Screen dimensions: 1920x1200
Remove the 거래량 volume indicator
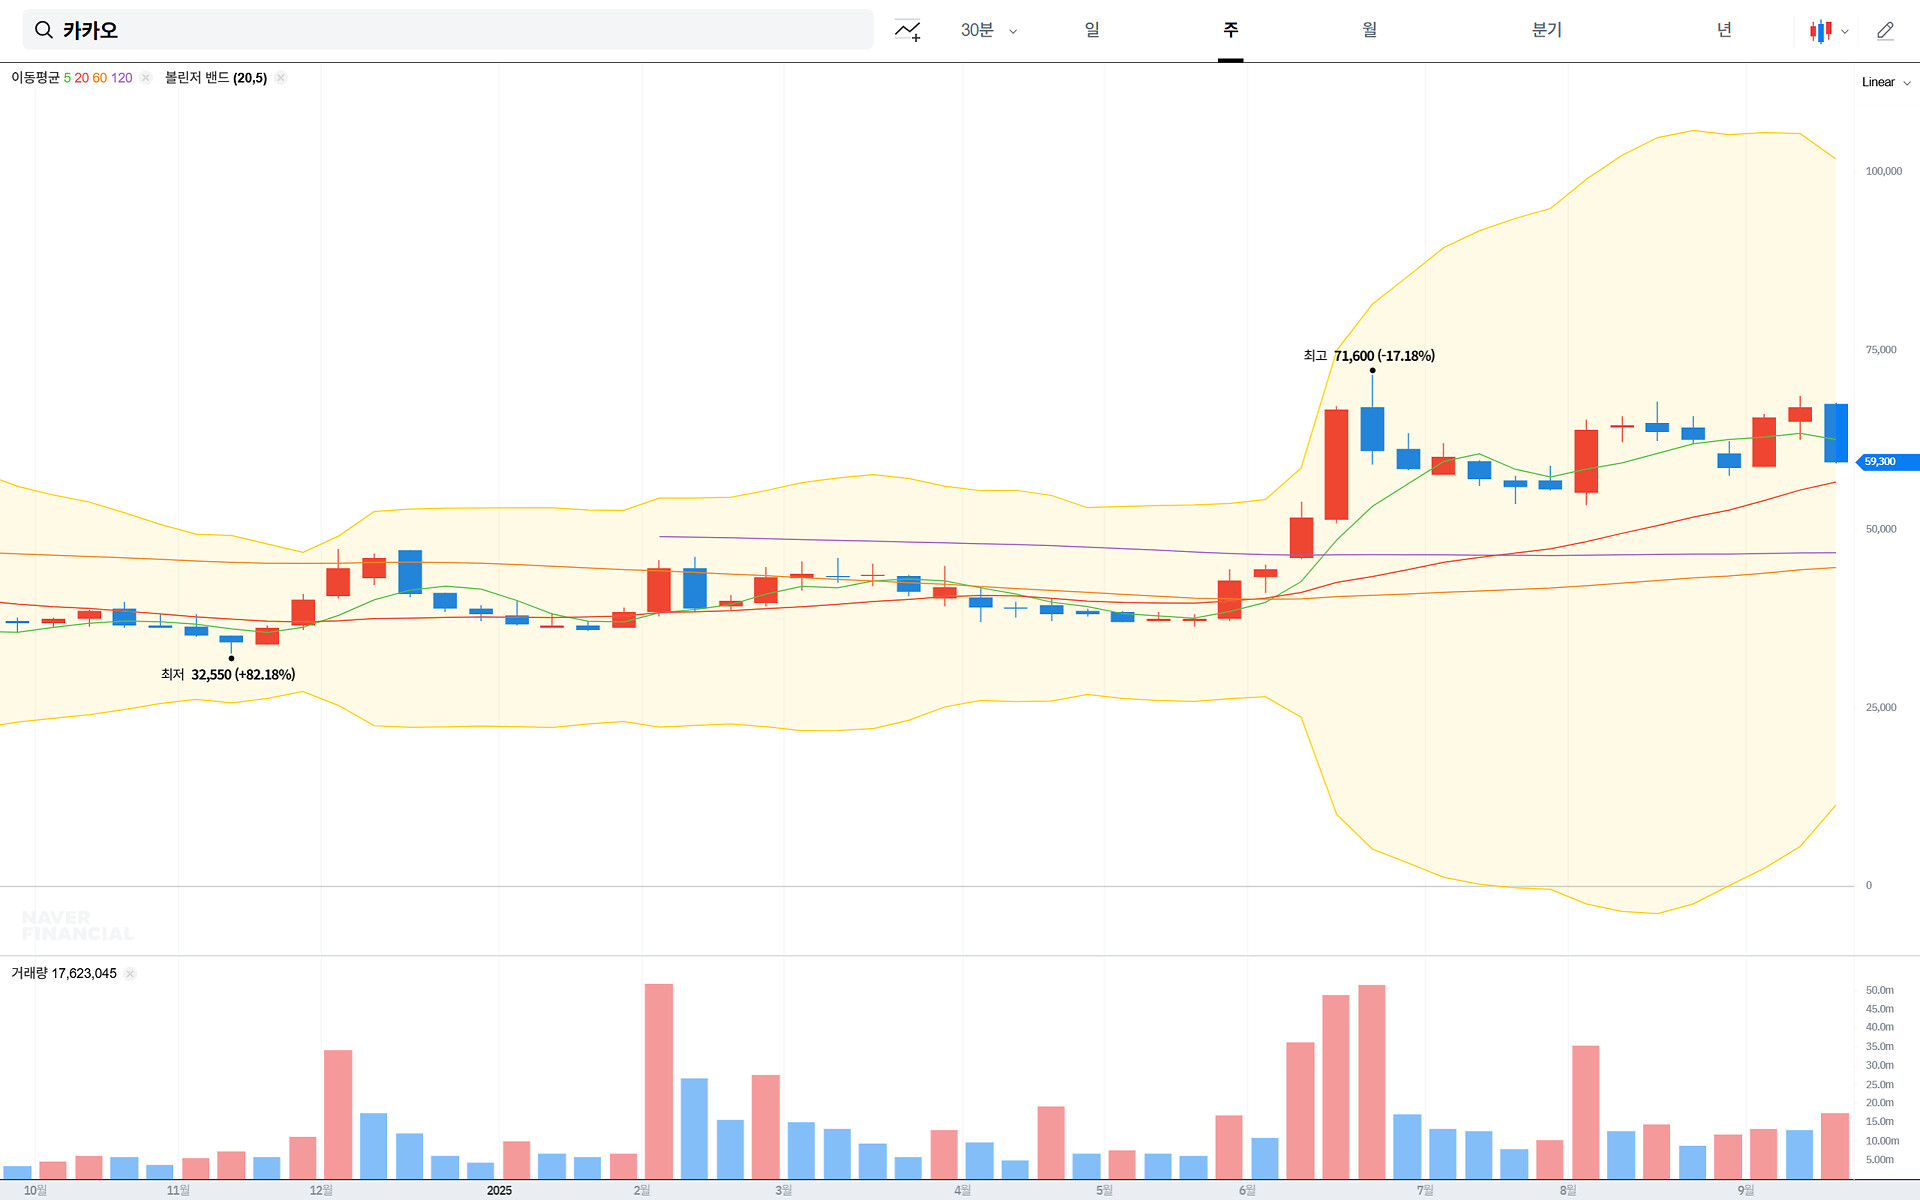pyautogui.click(x=130, y=973)
